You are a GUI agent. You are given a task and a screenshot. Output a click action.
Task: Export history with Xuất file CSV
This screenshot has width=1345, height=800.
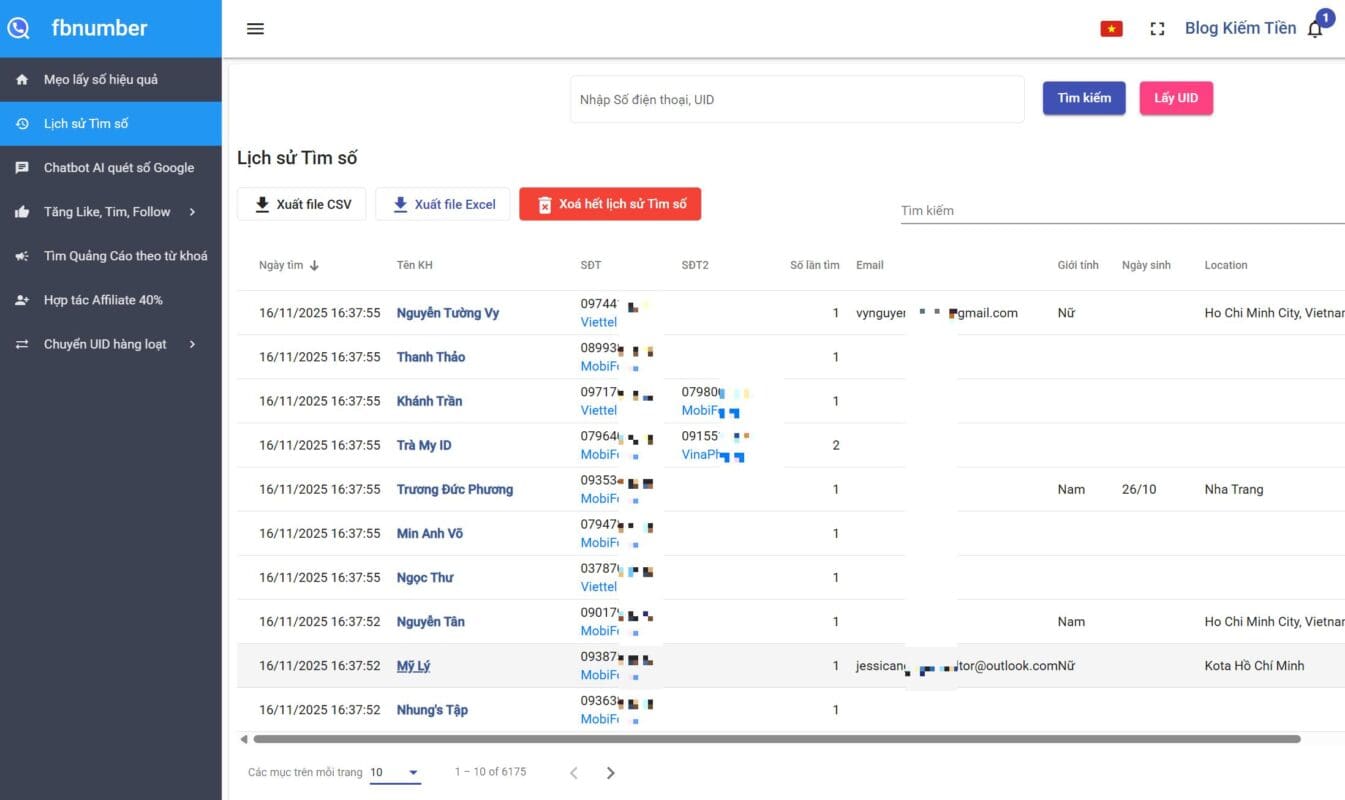302,204
